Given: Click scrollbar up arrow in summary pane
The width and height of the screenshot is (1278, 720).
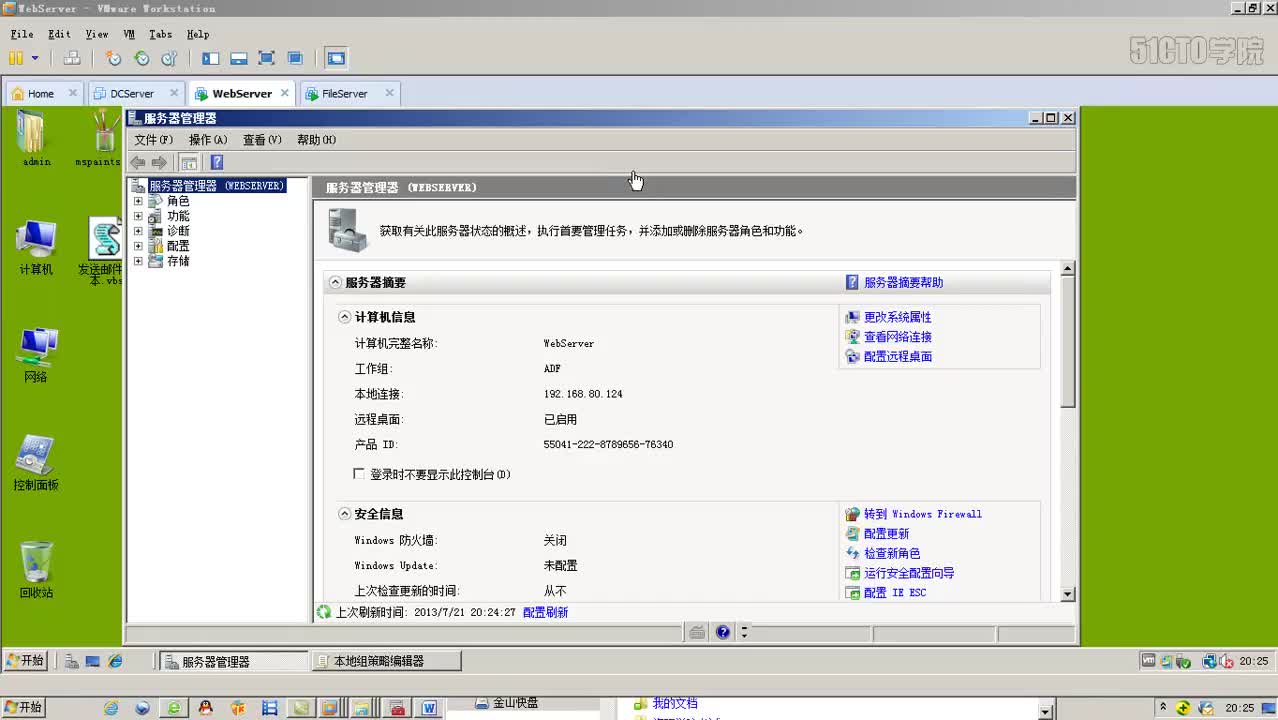Looking at the screenshot, I should (x=1067, y=268).
